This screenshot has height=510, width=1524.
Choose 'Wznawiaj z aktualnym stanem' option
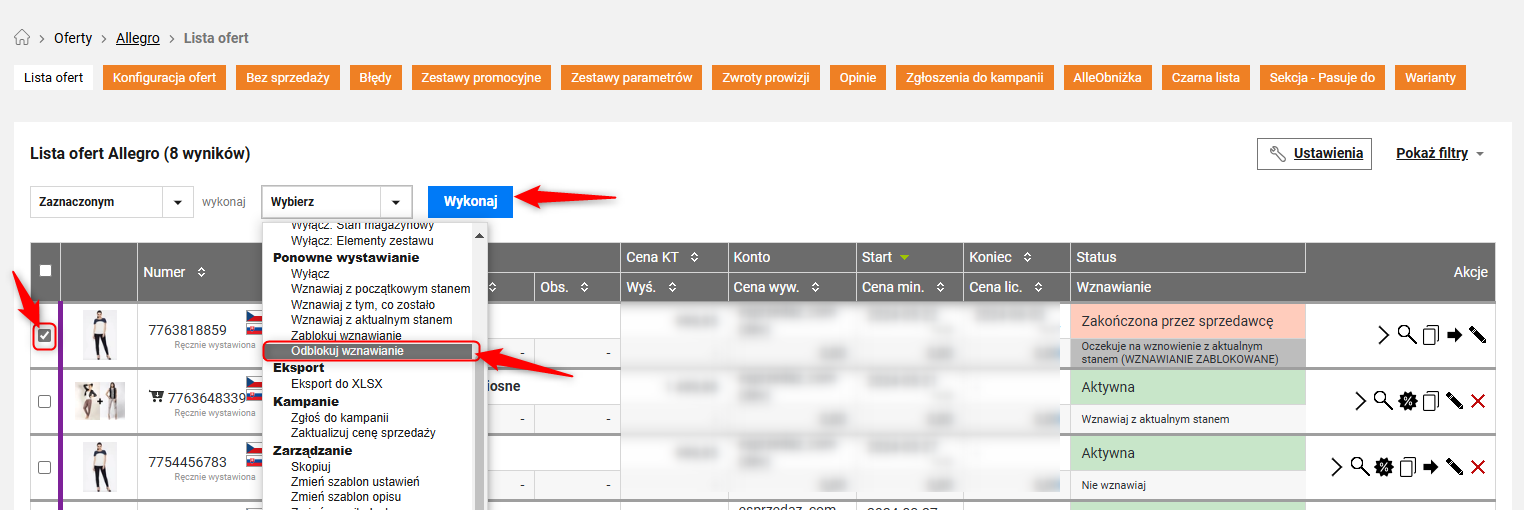[371, 319]
